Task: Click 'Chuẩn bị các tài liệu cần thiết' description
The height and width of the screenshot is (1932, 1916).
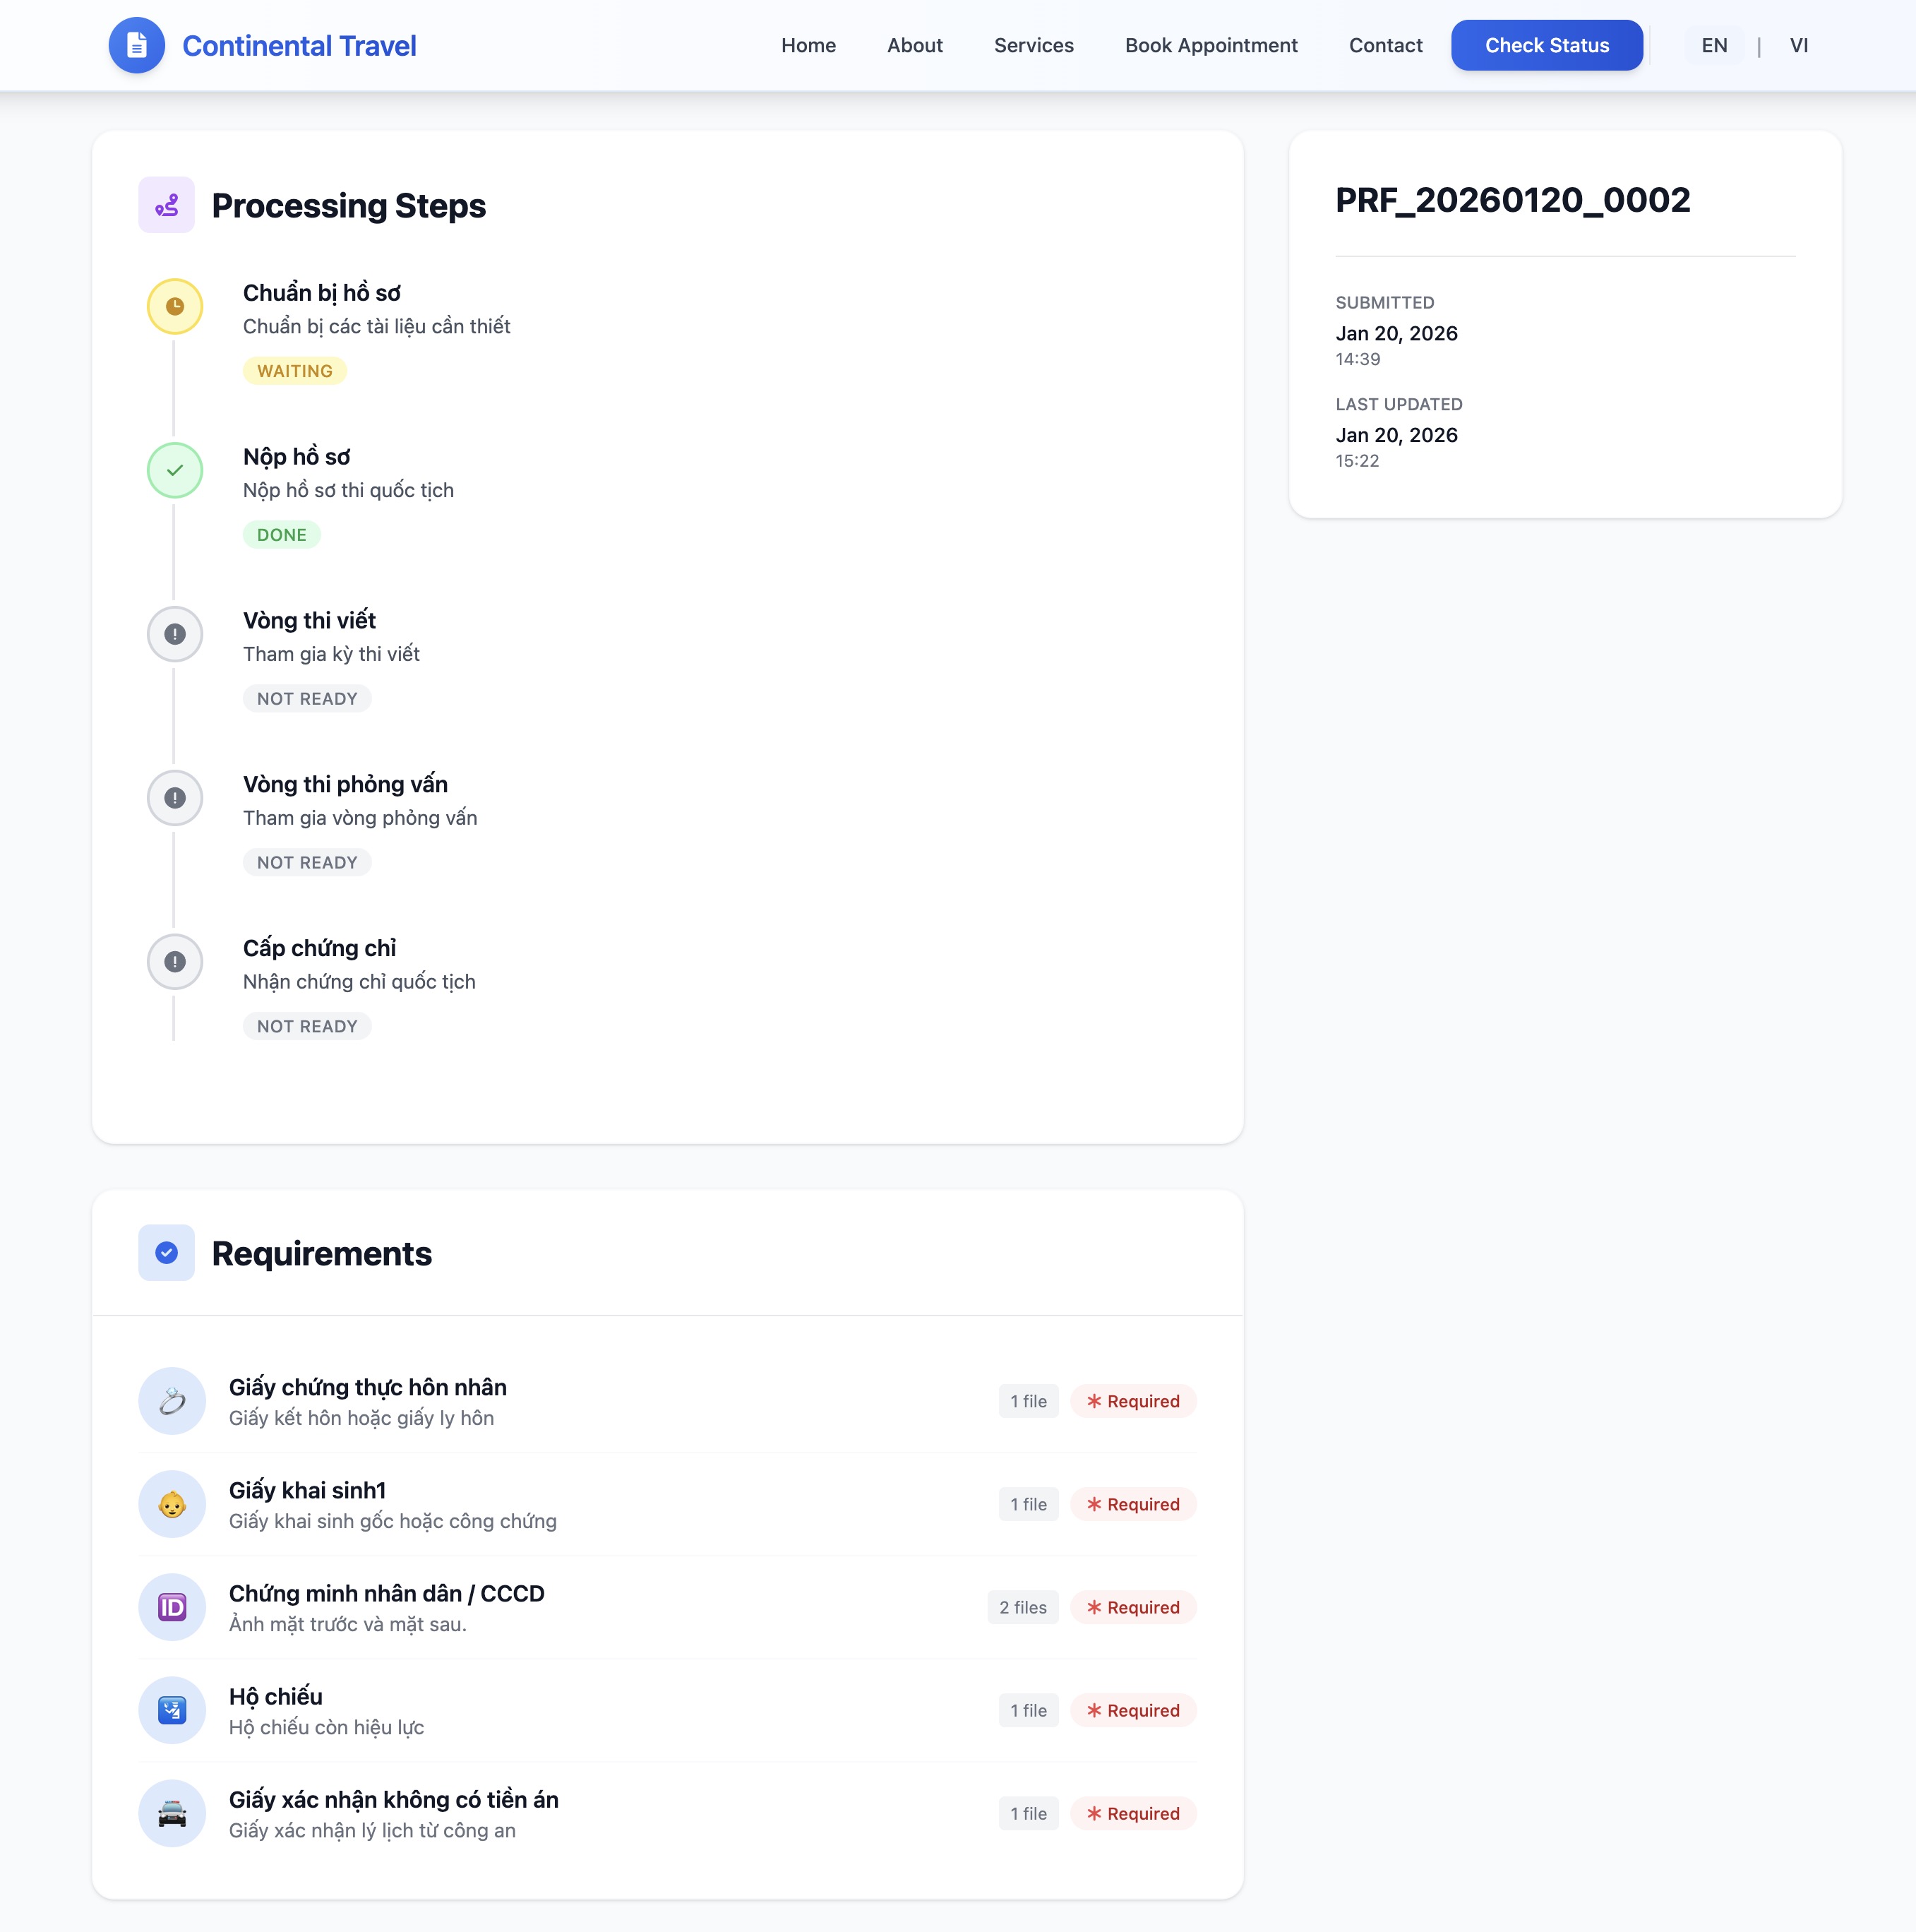Action: point(377,327)
